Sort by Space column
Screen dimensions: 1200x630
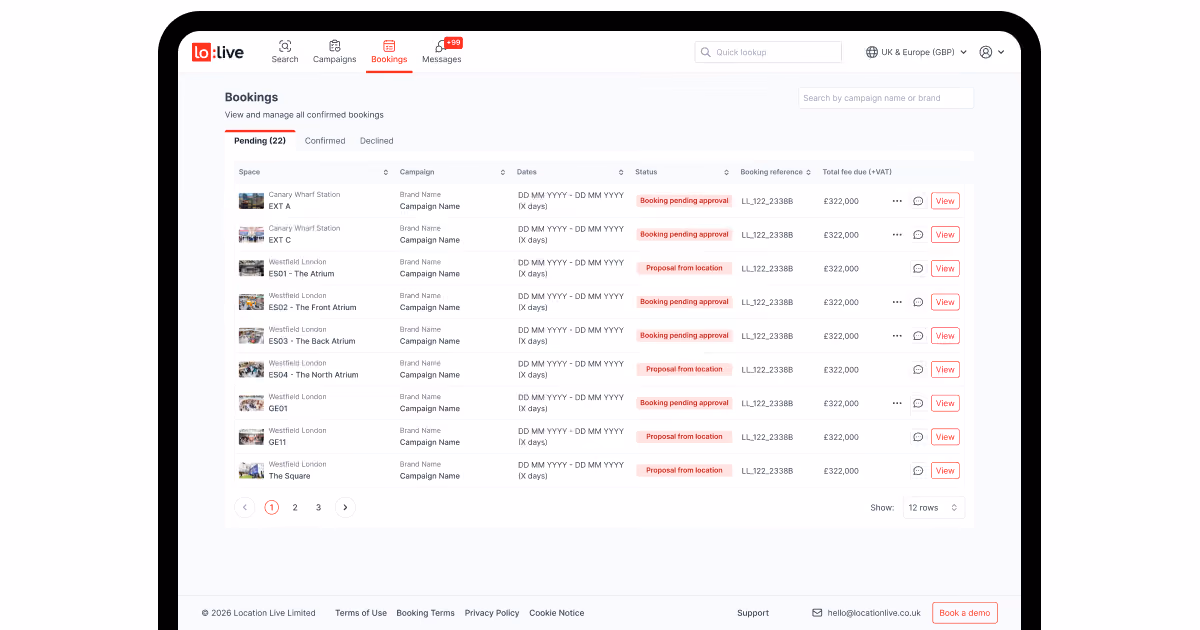[x=386, y=172]
